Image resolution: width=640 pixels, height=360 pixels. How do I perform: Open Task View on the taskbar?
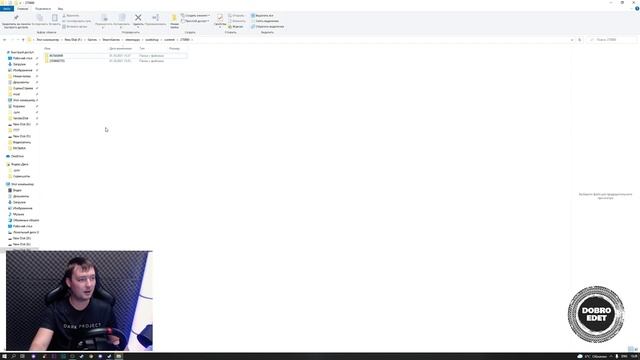click(22, 356)
